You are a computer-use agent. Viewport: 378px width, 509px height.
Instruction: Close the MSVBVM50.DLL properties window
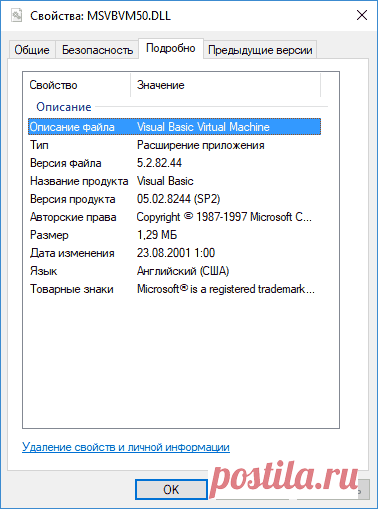click(362, 15)
